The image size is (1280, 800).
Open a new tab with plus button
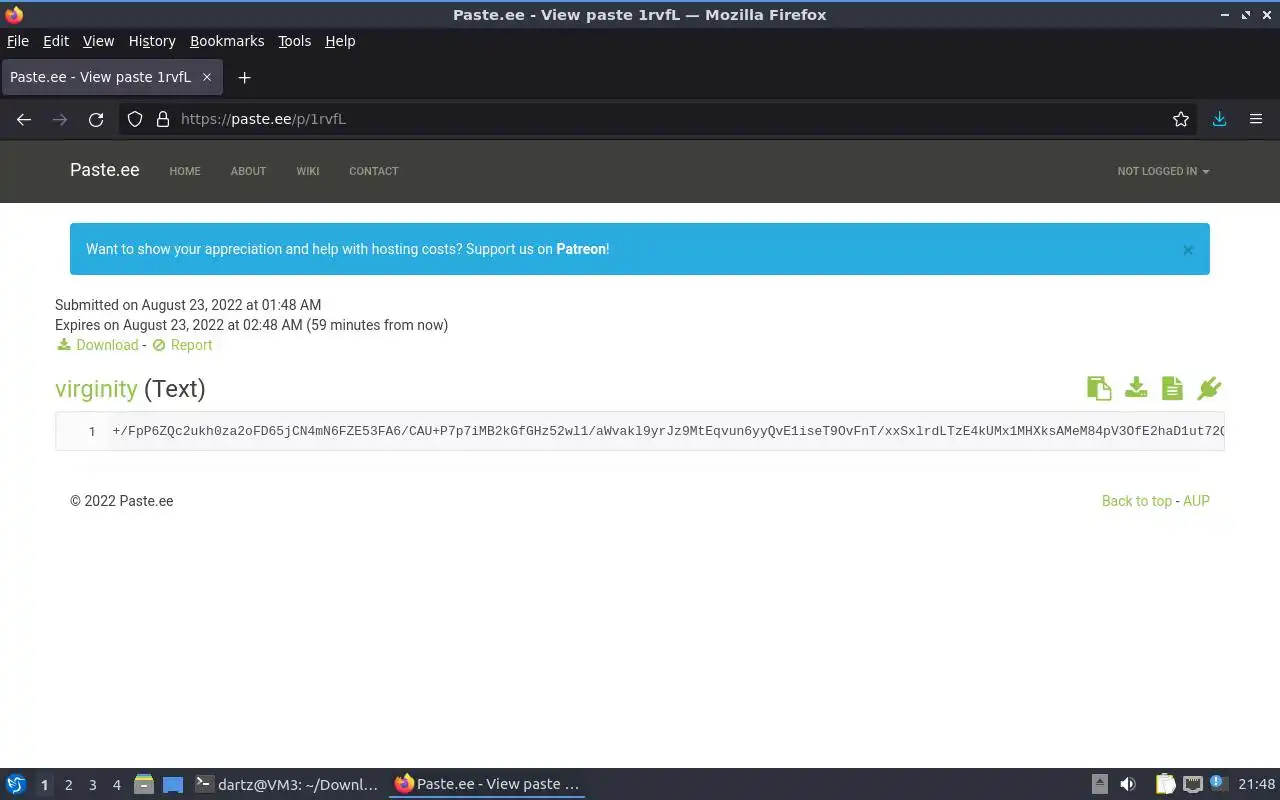coord(244,77)
